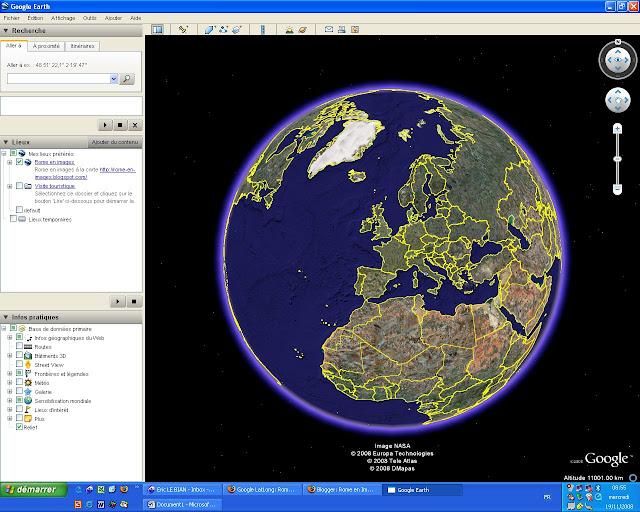The height and width of the screenshot is (512, 640).
Task: Click the Ajouter du contenu button
Action: pyautogui.click(x=115, y=142)
